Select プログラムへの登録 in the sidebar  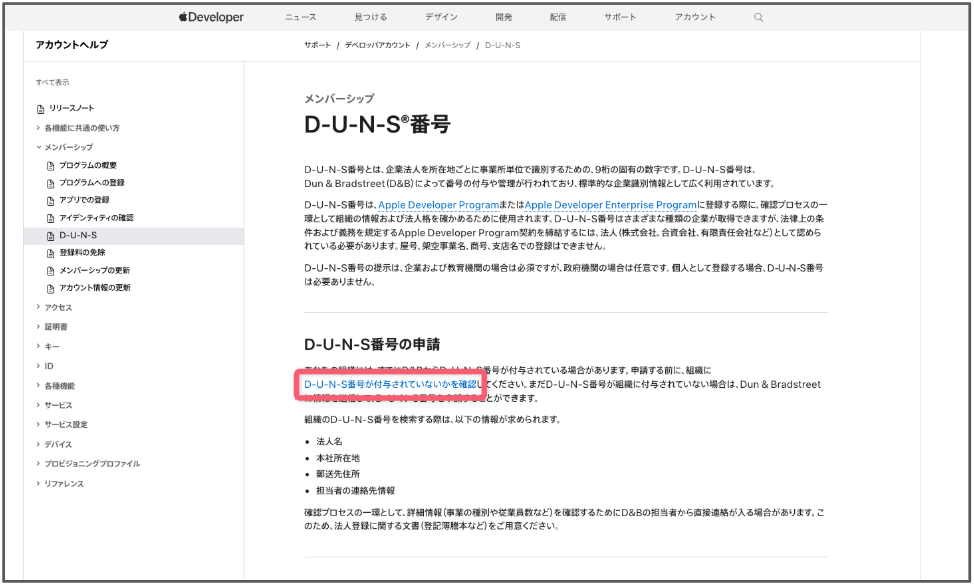coord(92,183)
